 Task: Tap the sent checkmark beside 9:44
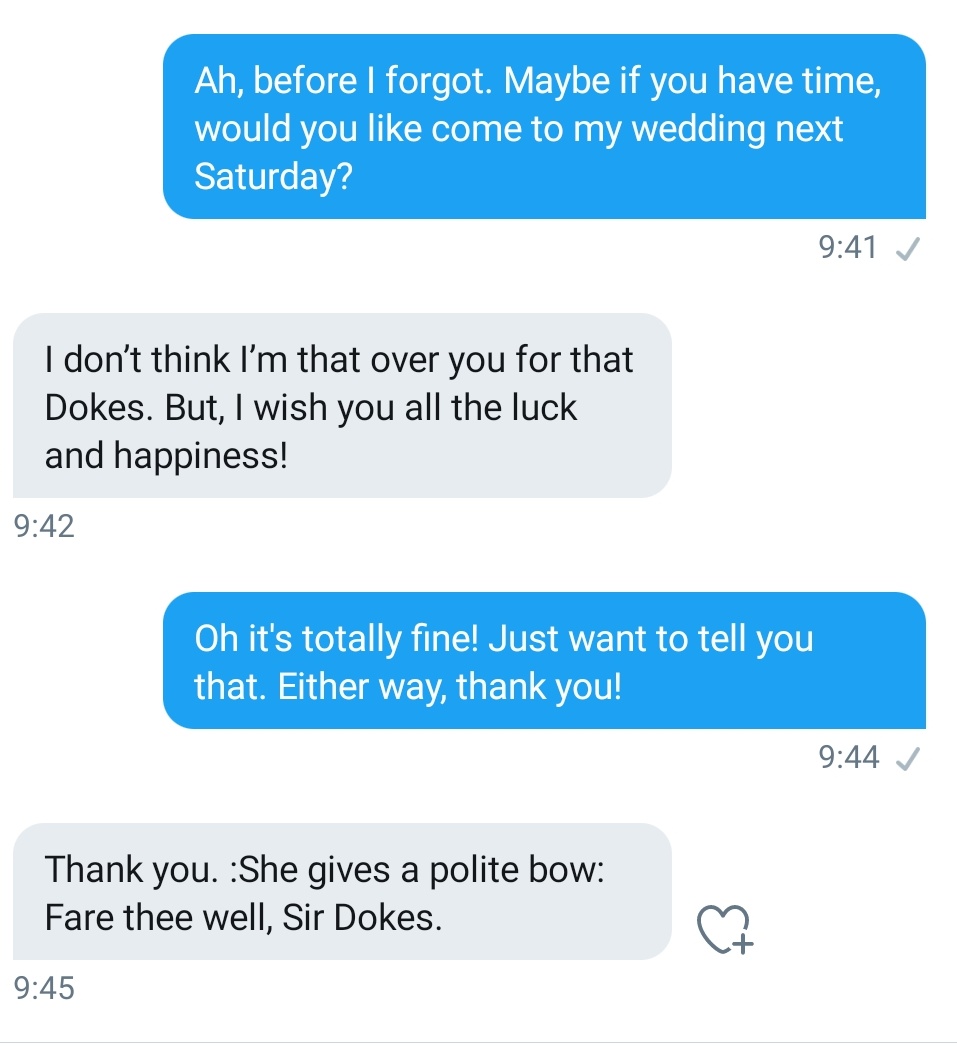[907, 759]
